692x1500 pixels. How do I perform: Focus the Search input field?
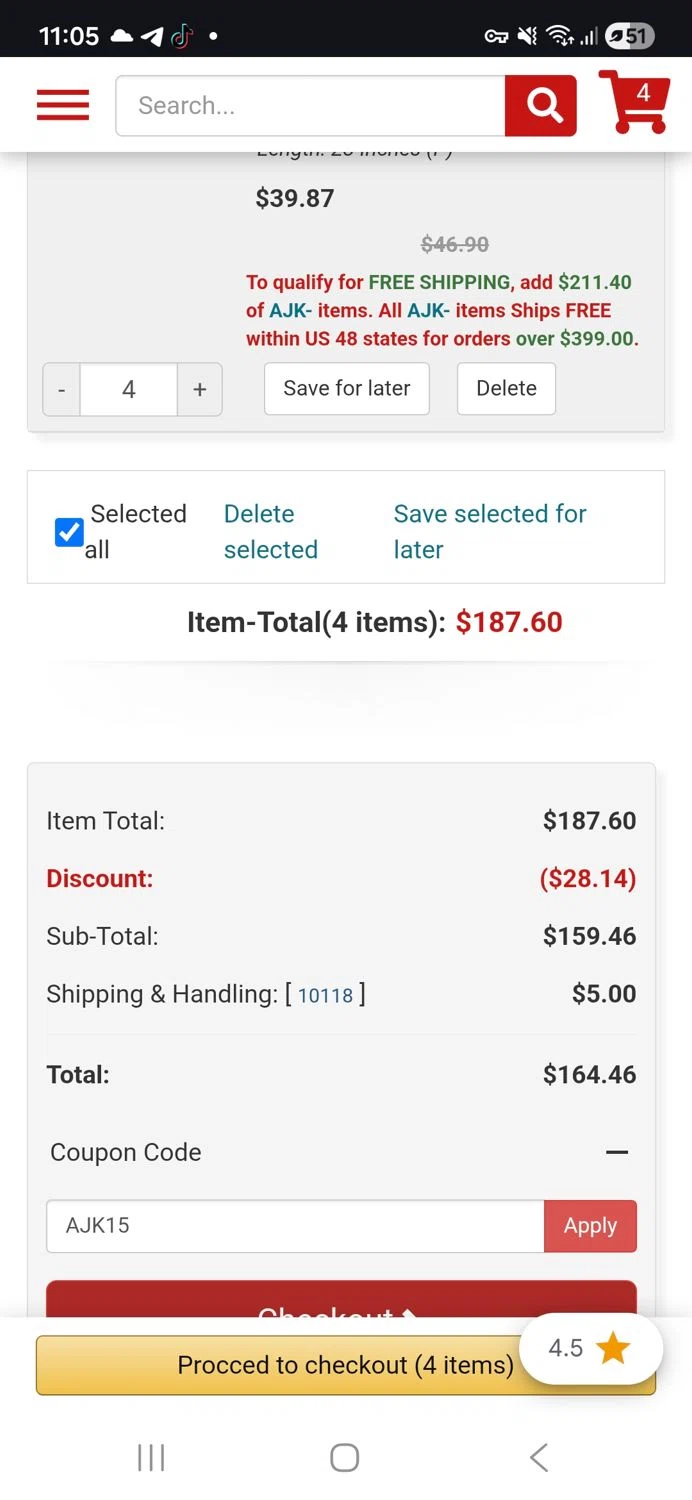point(310,105)
